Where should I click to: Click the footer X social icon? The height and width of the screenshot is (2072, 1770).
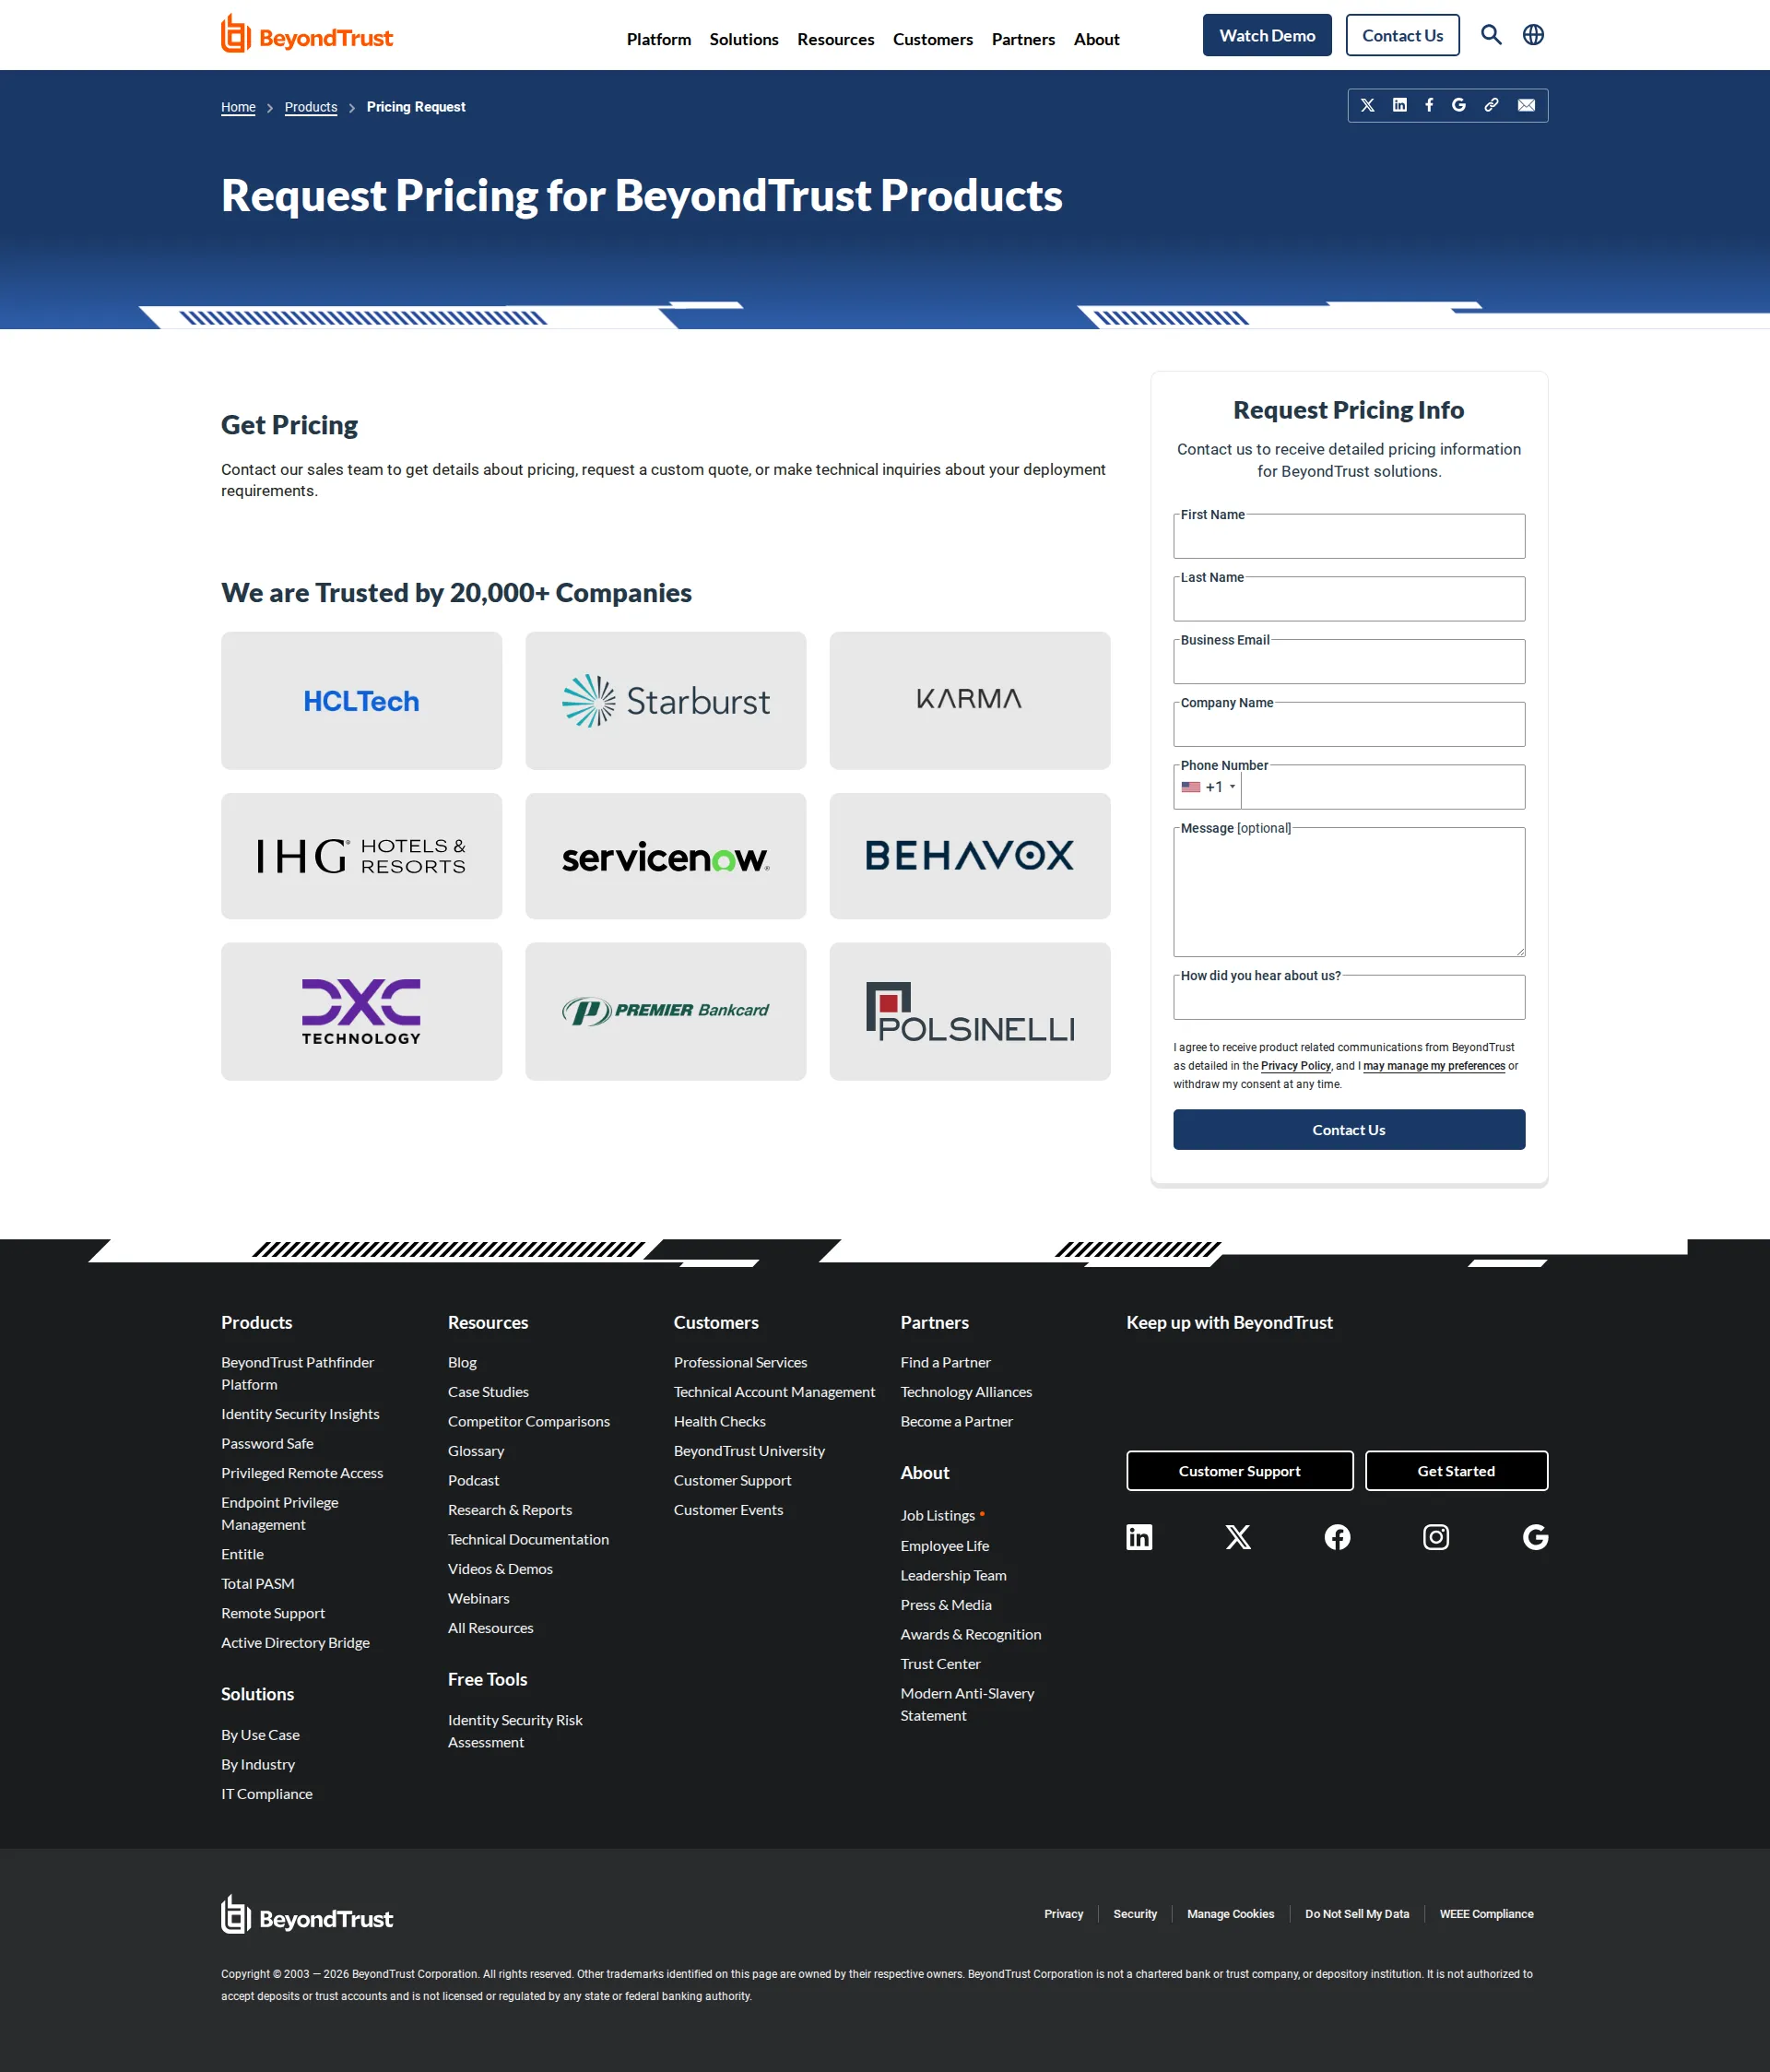[1238, 1537]
